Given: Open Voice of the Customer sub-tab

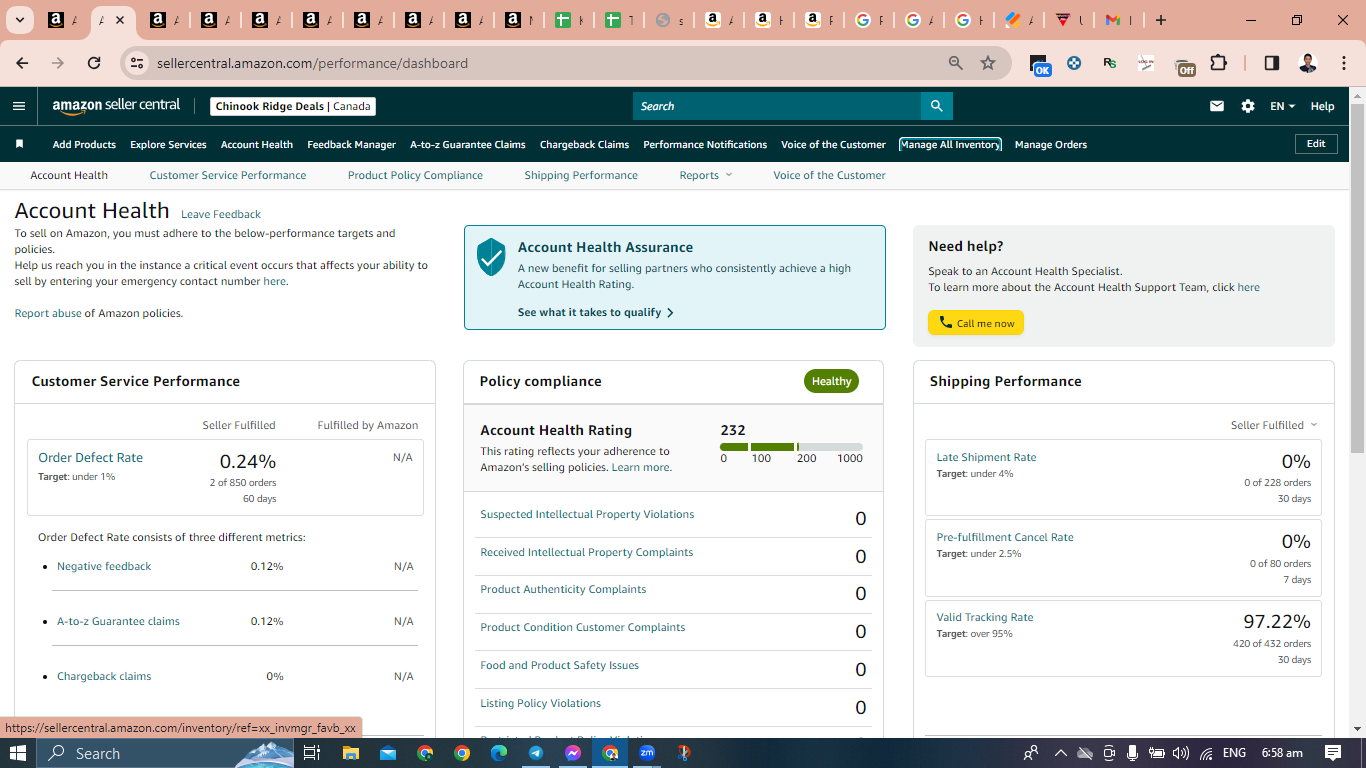Looking at the screenshot, I should coord(829,175).
